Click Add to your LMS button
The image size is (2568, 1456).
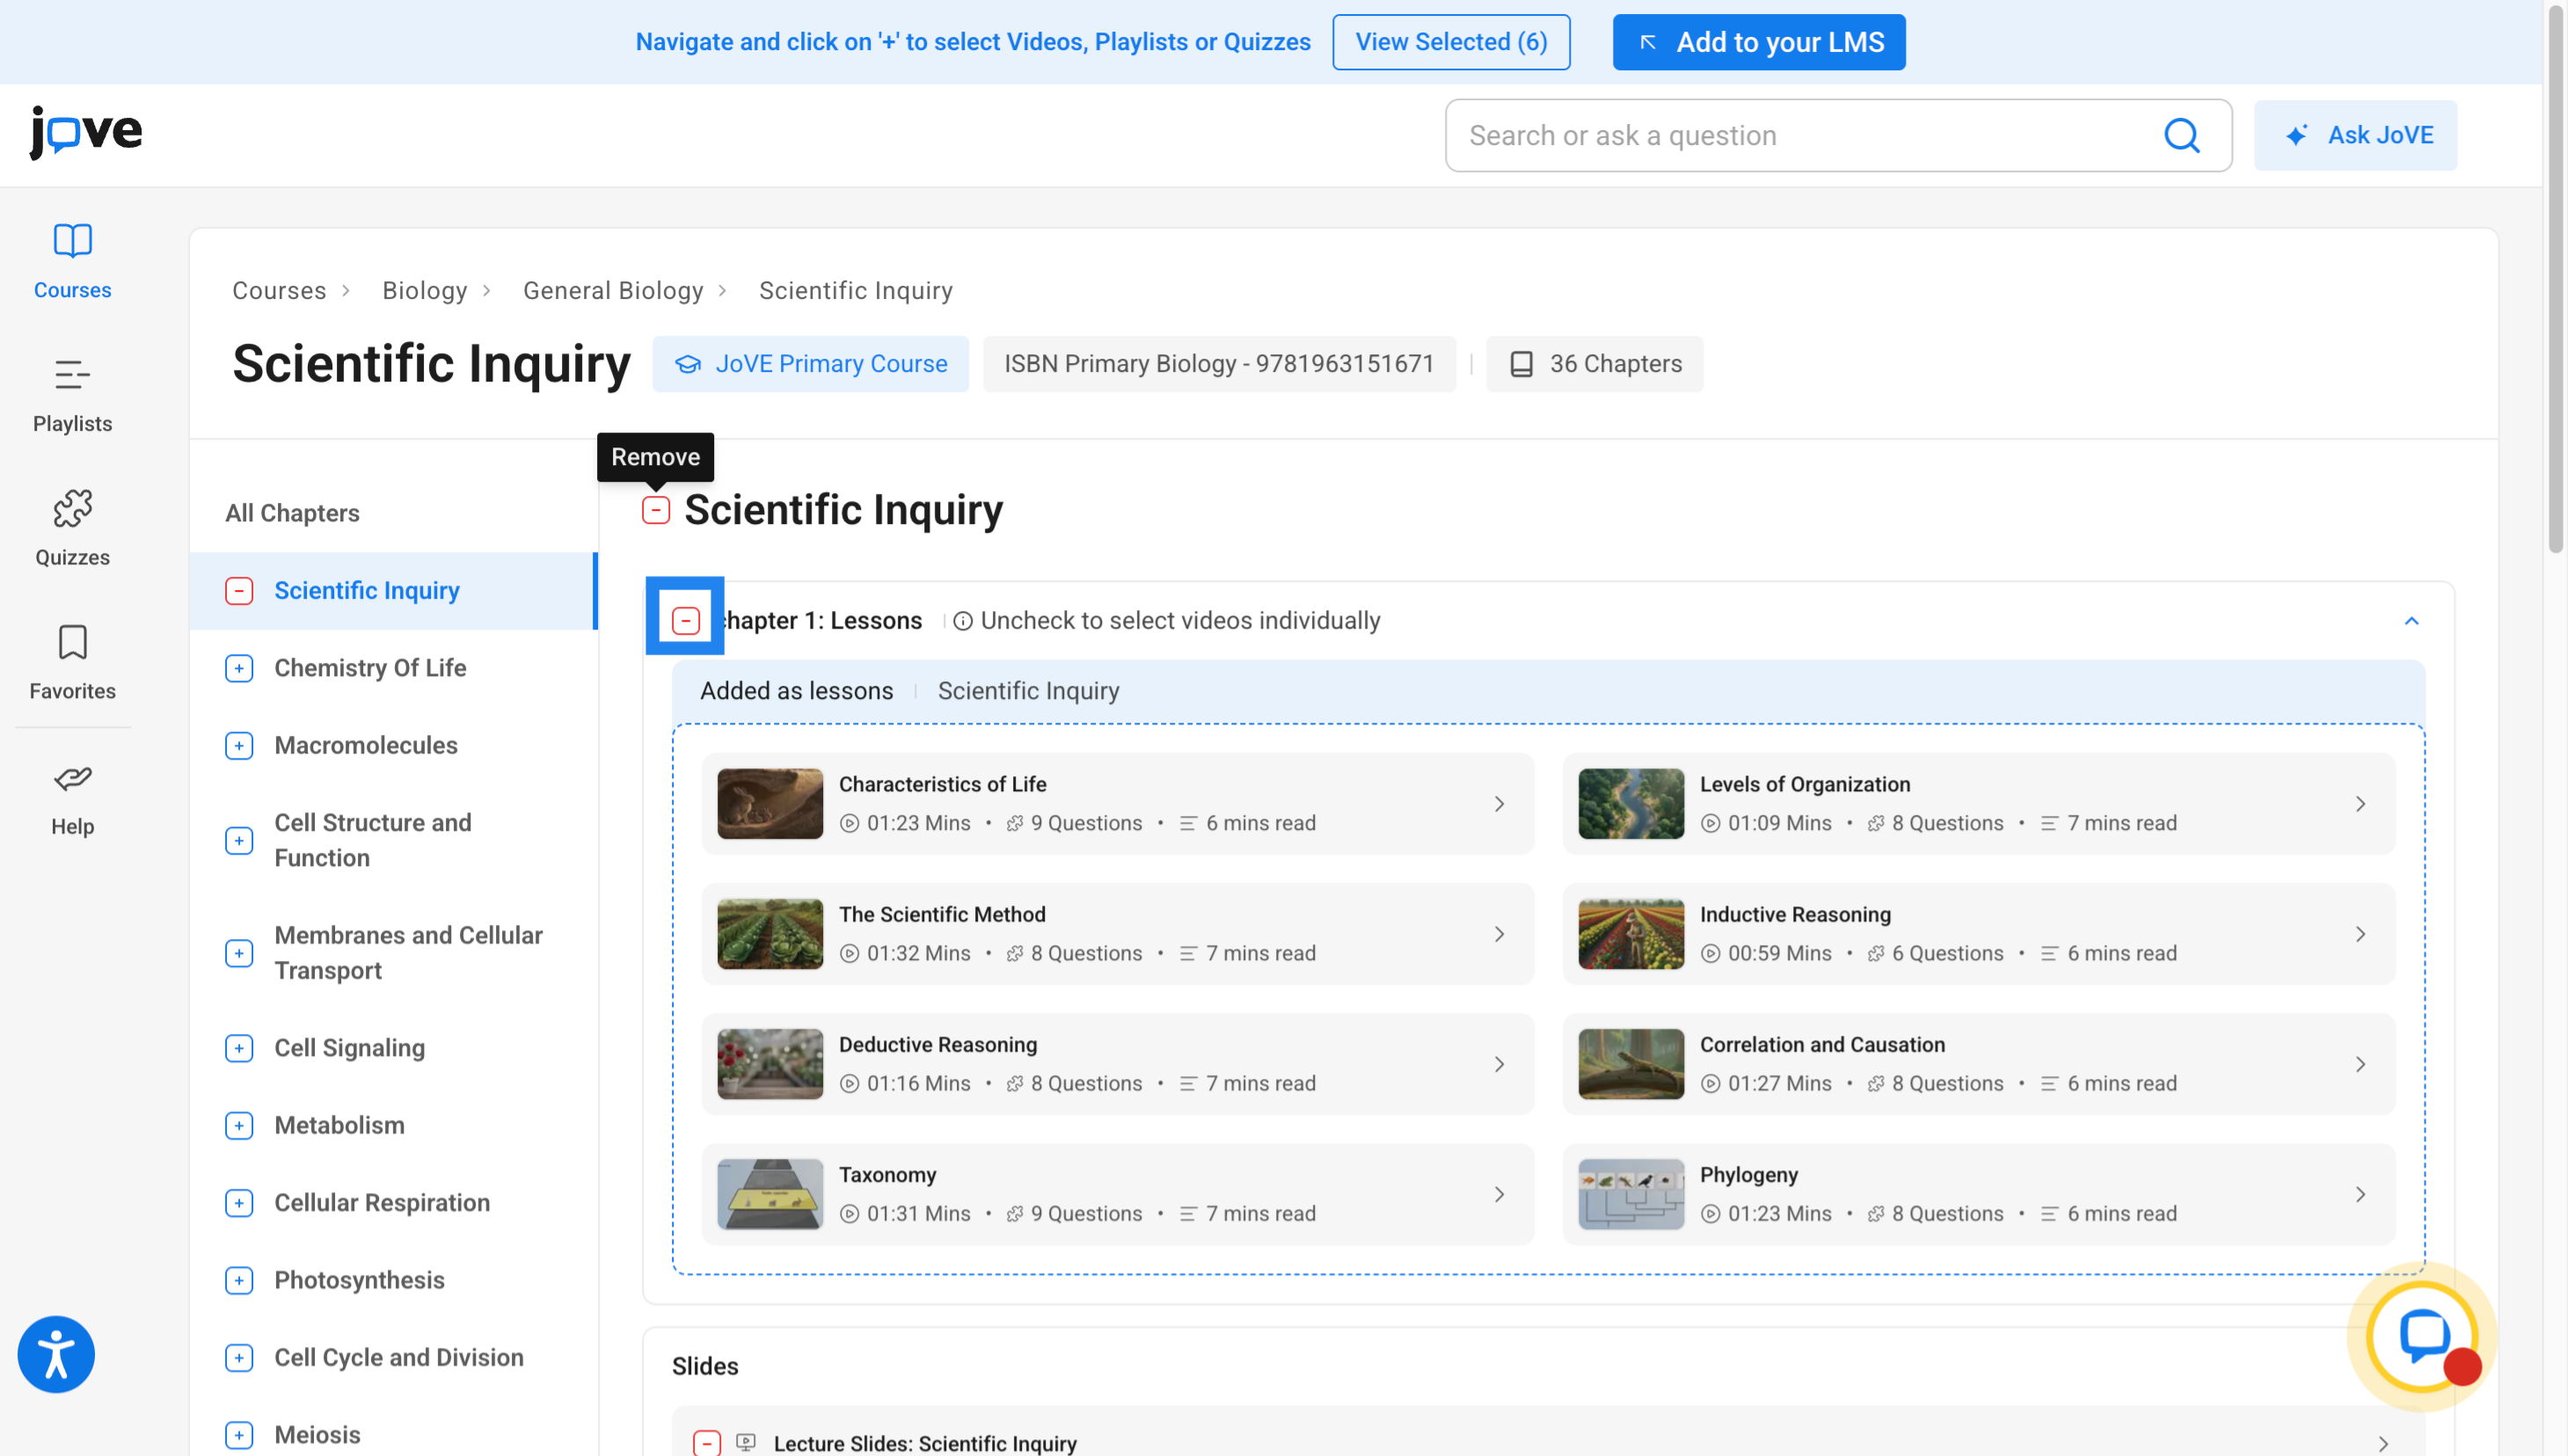tap(1759, 42)
